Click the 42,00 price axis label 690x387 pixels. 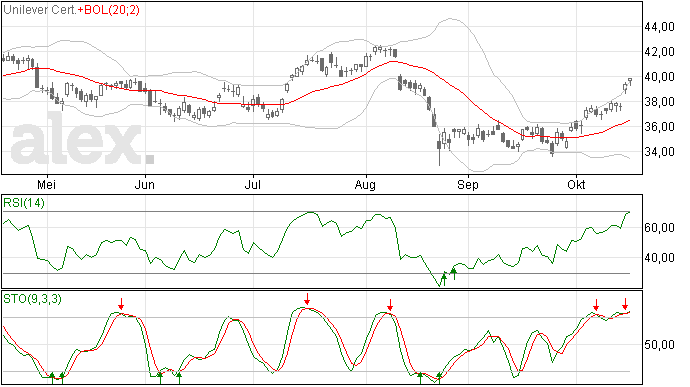659,52
